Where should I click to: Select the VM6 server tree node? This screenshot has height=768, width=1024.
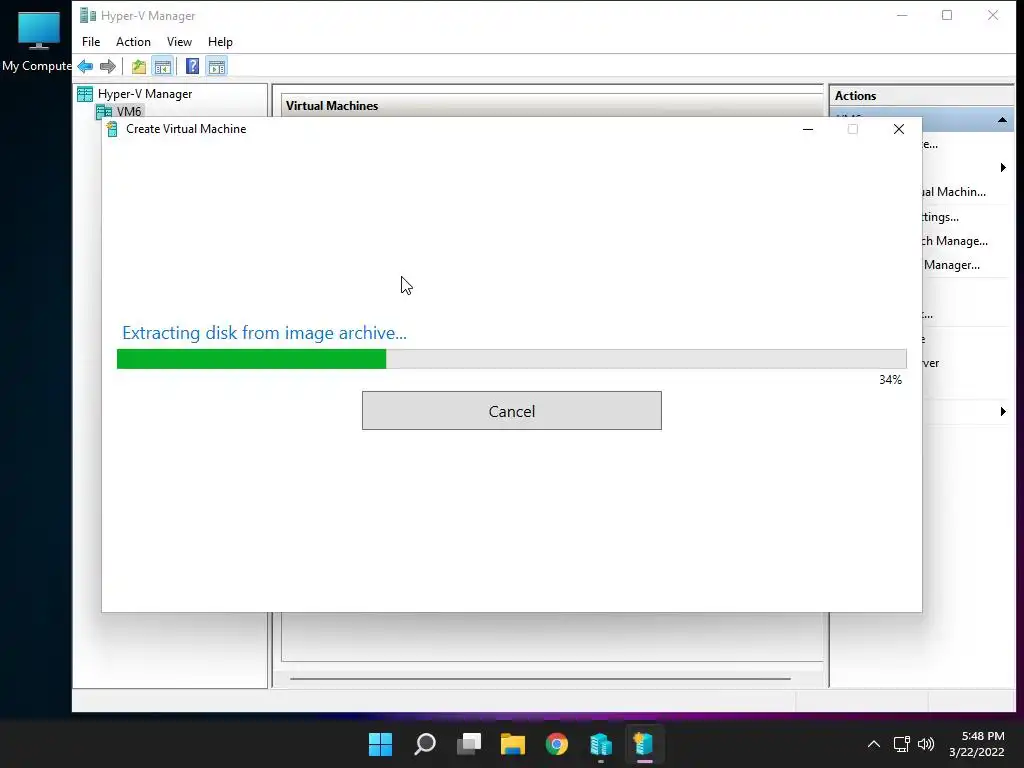129,111
